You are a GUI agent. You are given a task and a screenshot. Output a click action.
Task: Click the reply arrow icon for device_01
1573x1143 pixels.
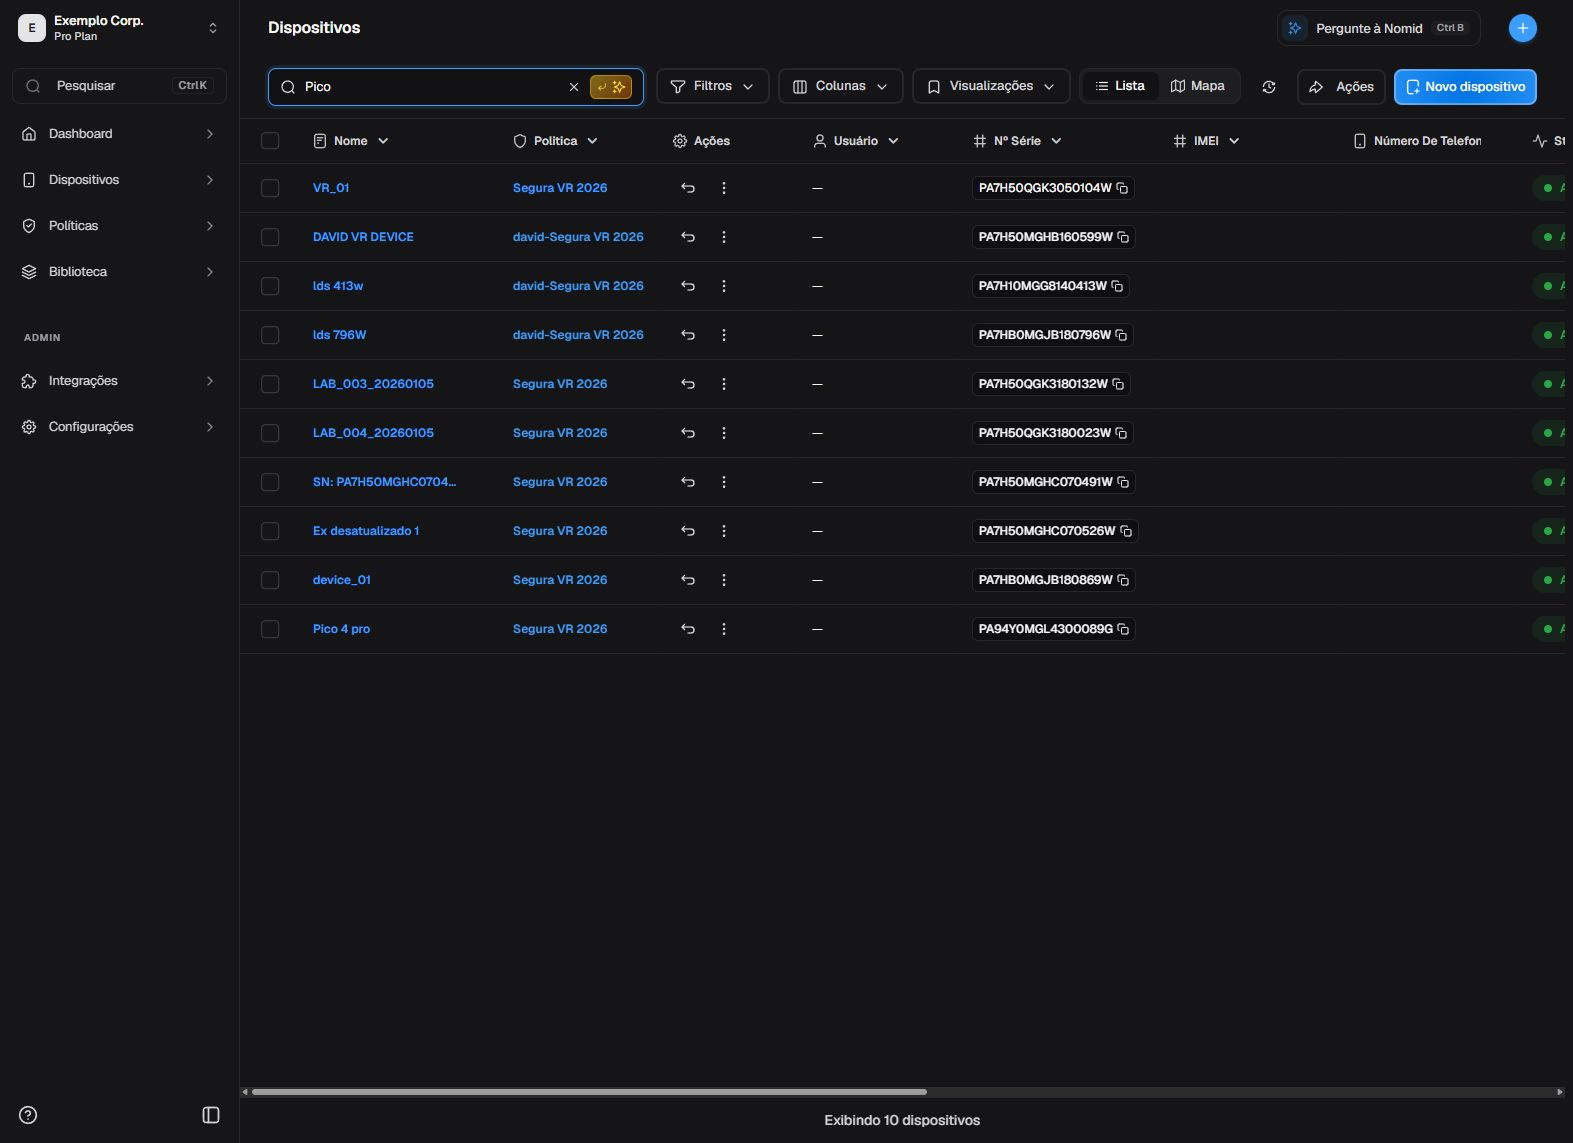pos(688,580)
